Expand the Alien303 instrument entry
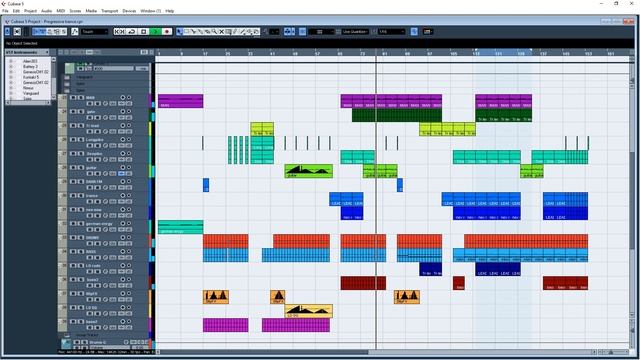Screen dimensions: 640x360 pyautogui.click(x=11, y=61)
